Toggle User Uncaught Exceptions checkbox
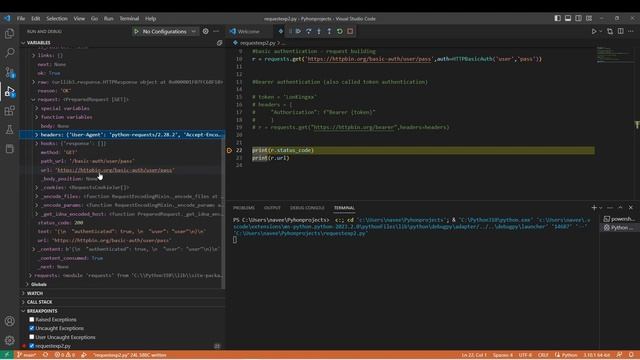The height and width of the screenshot is (360, 640). point(31,337)
